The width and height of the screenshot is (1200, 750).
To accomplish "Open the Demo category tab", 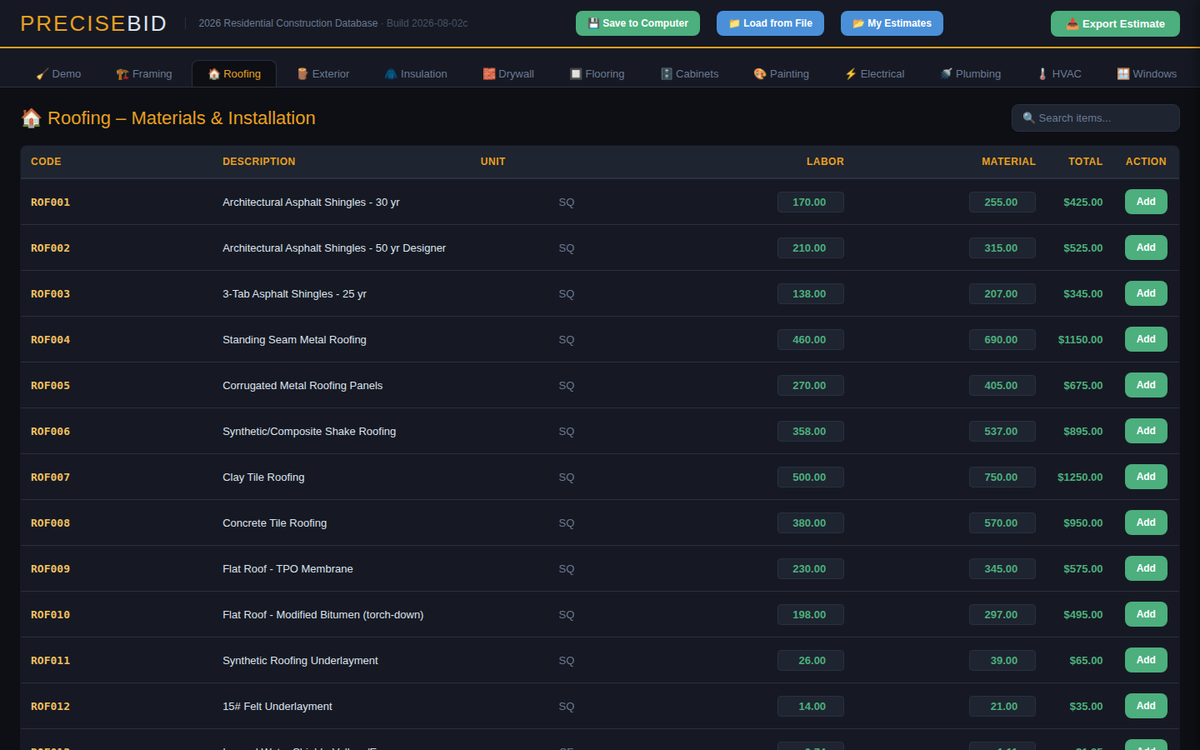I will pos(58,74).
